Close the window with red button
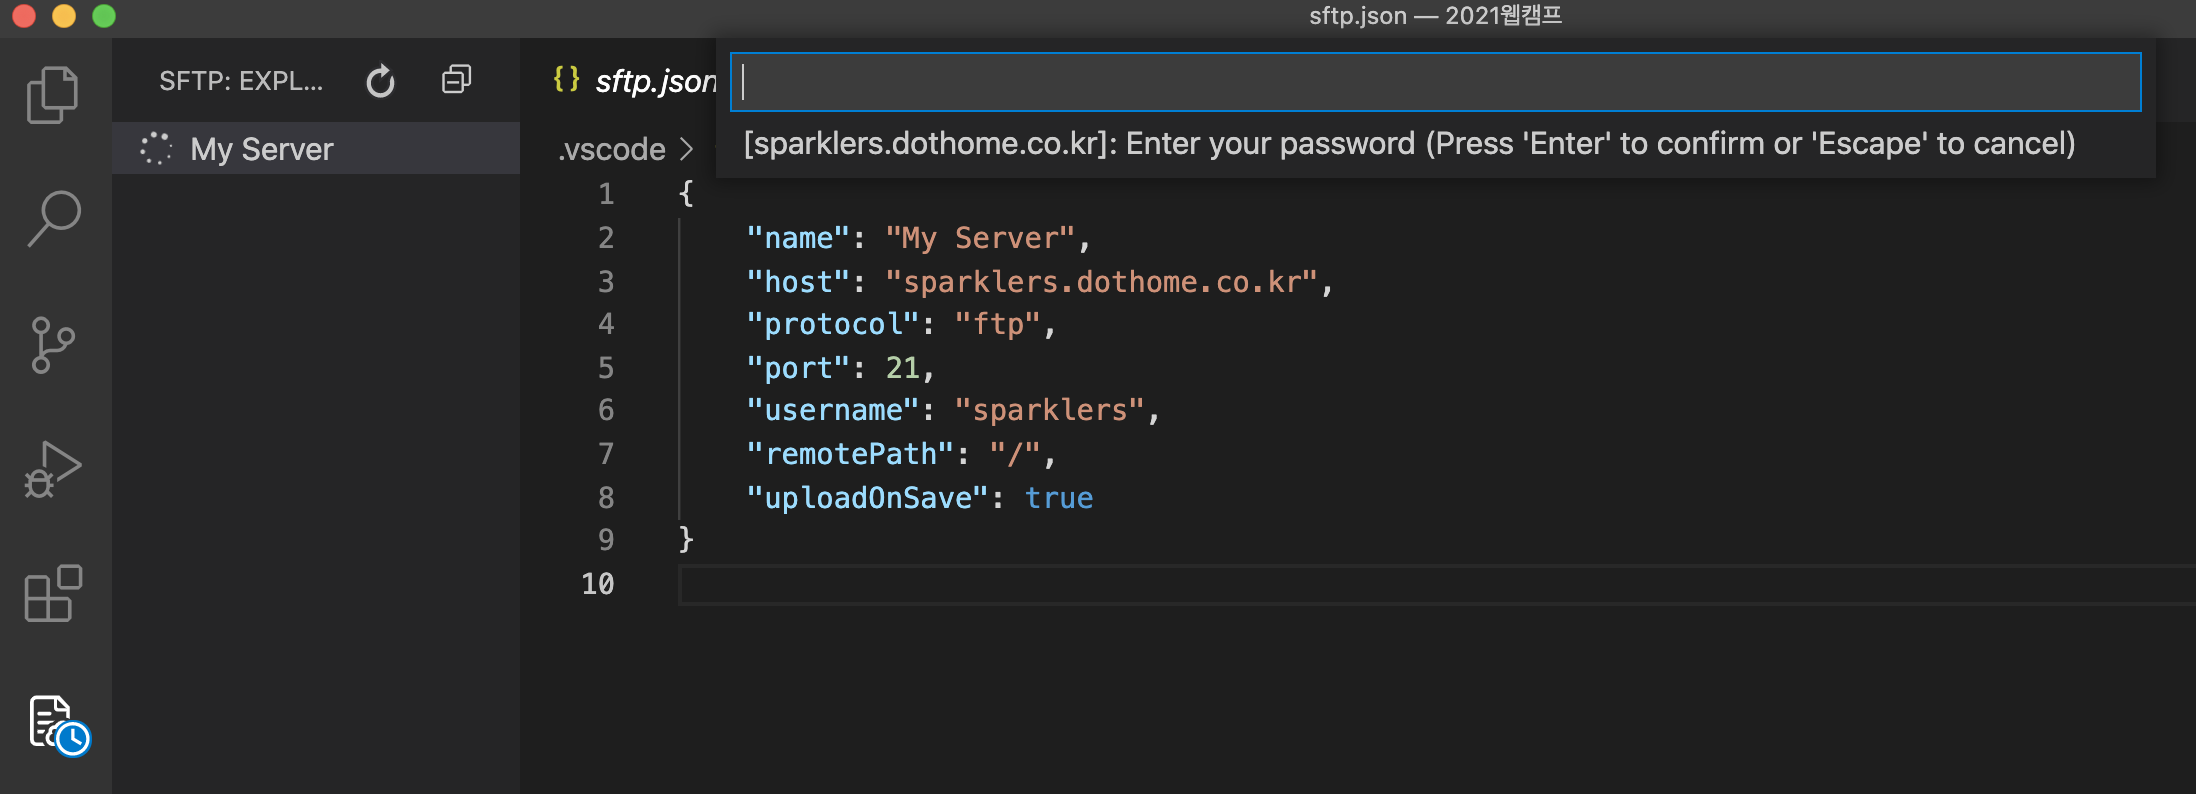Image resolution: width=2196 pixels, height=794 pixels. click(24, 16)
